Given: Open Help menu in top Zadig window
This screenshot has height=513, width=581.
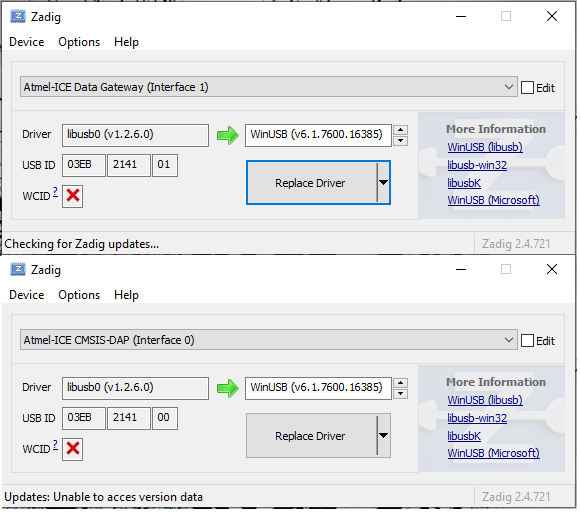Looking at the screenshot, I should (x=126, y=42).
